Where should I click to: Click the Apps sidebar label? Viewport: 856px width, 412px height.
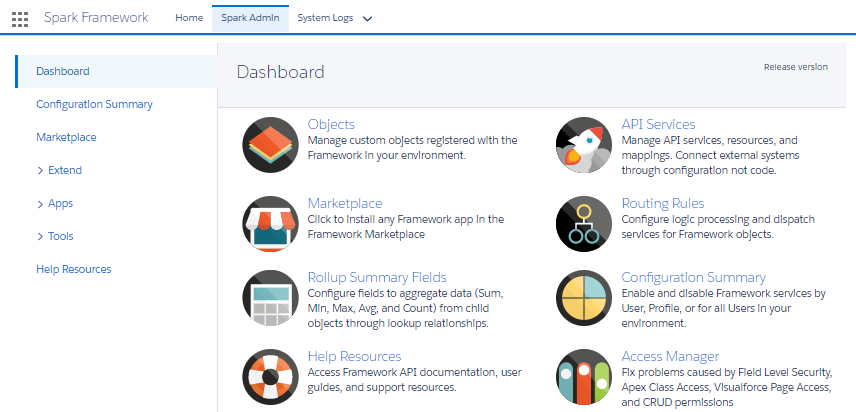61,203
